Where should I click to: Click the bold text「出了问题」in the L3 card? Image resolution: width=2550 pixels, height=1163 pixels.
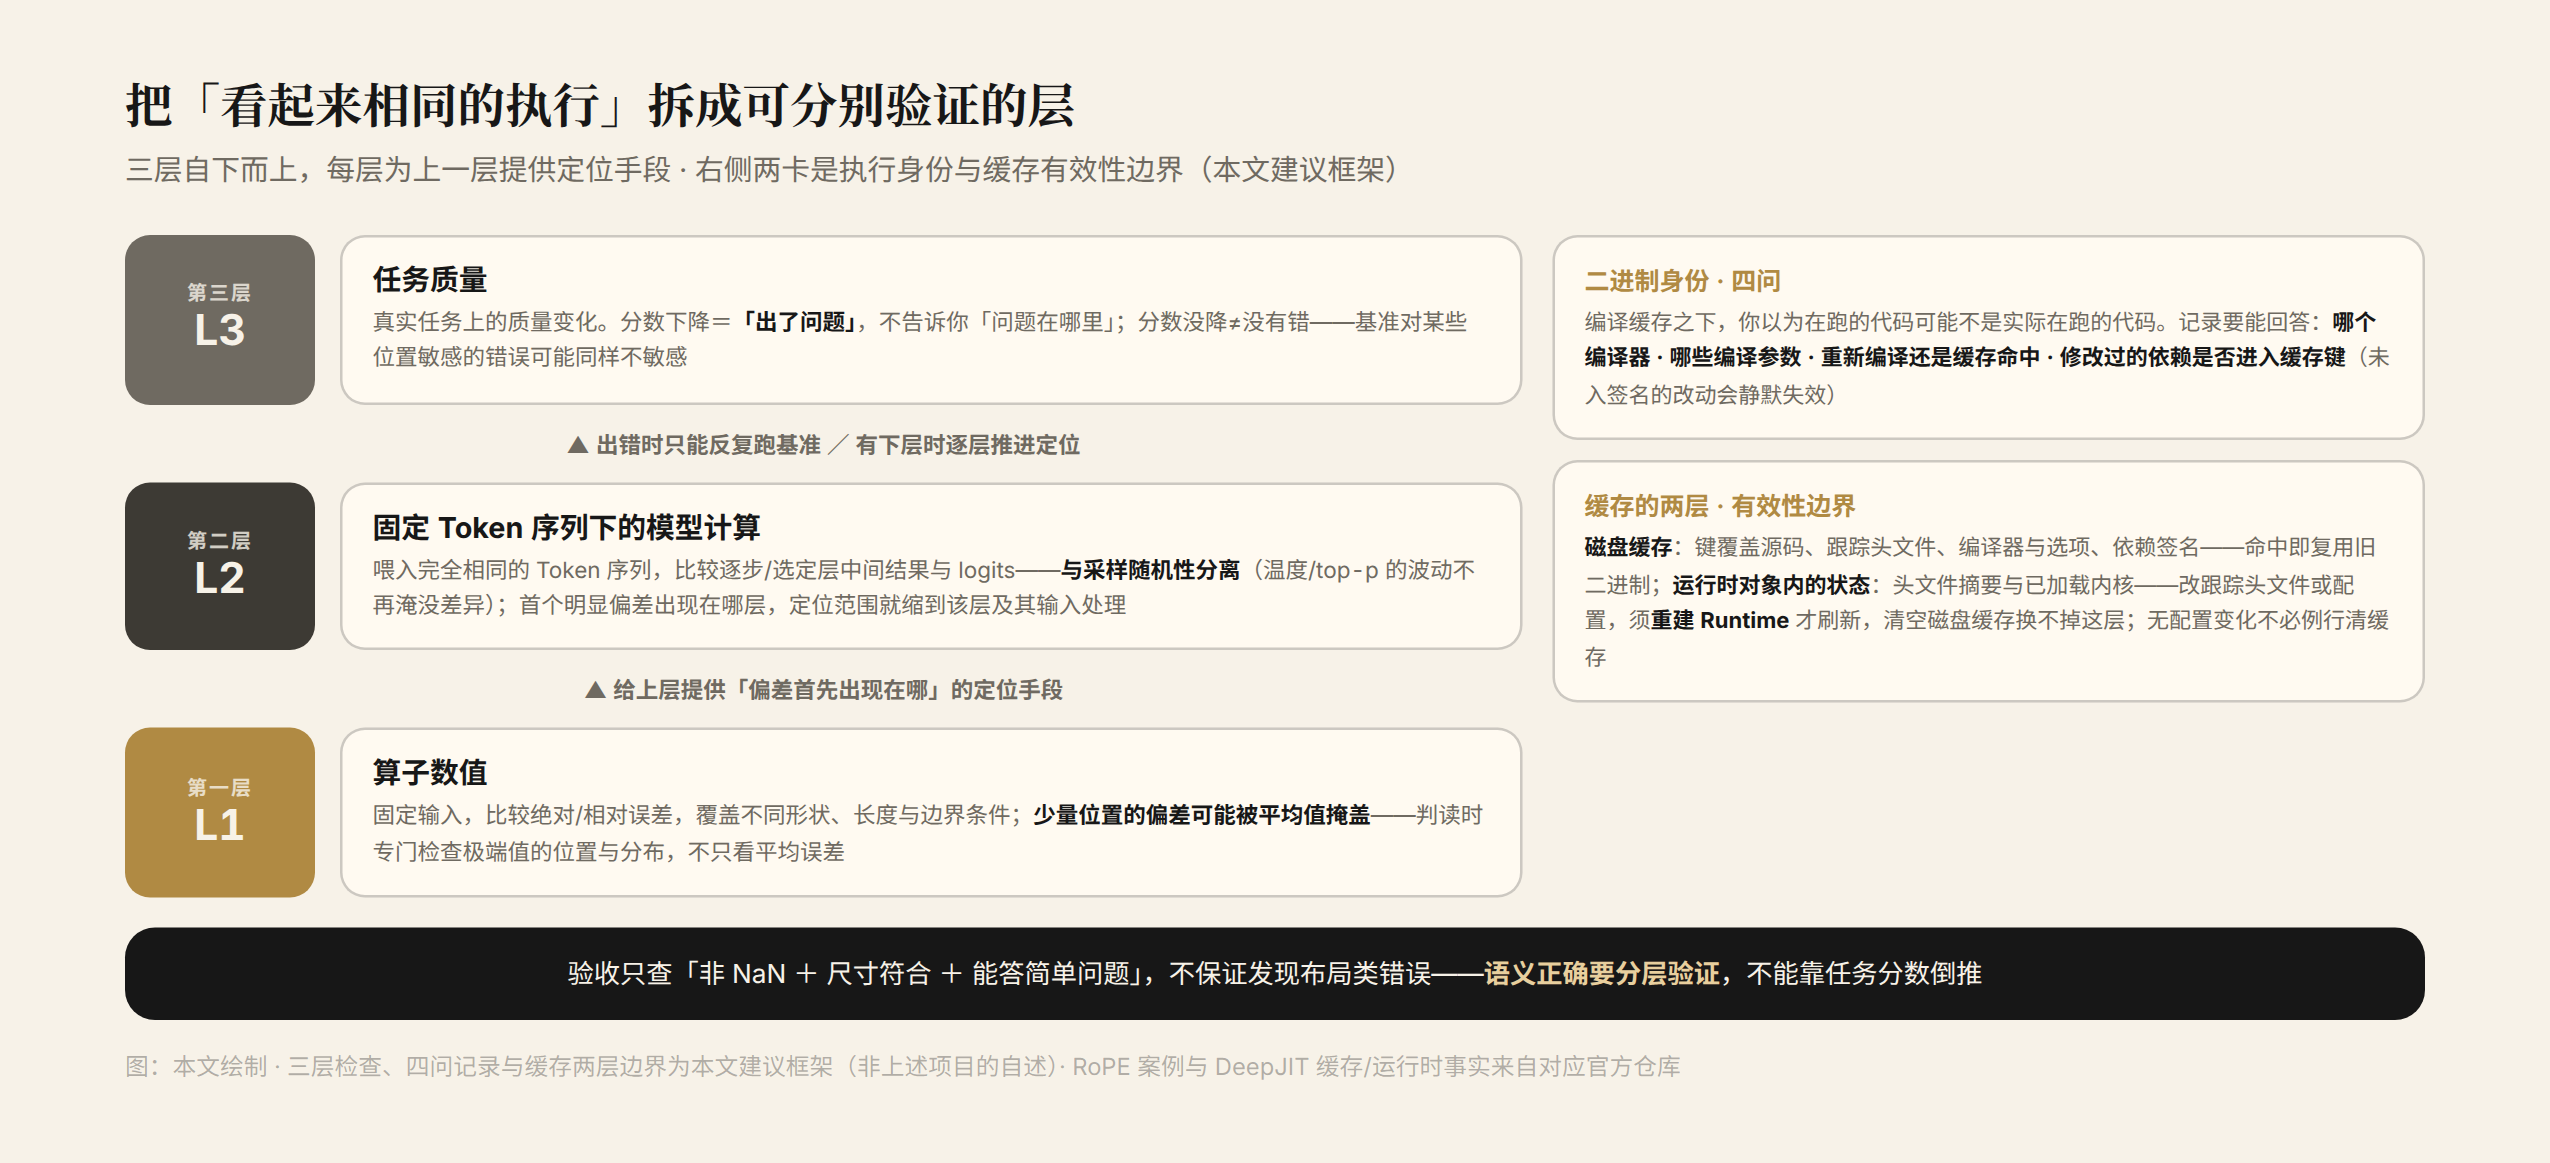(801, 322)
